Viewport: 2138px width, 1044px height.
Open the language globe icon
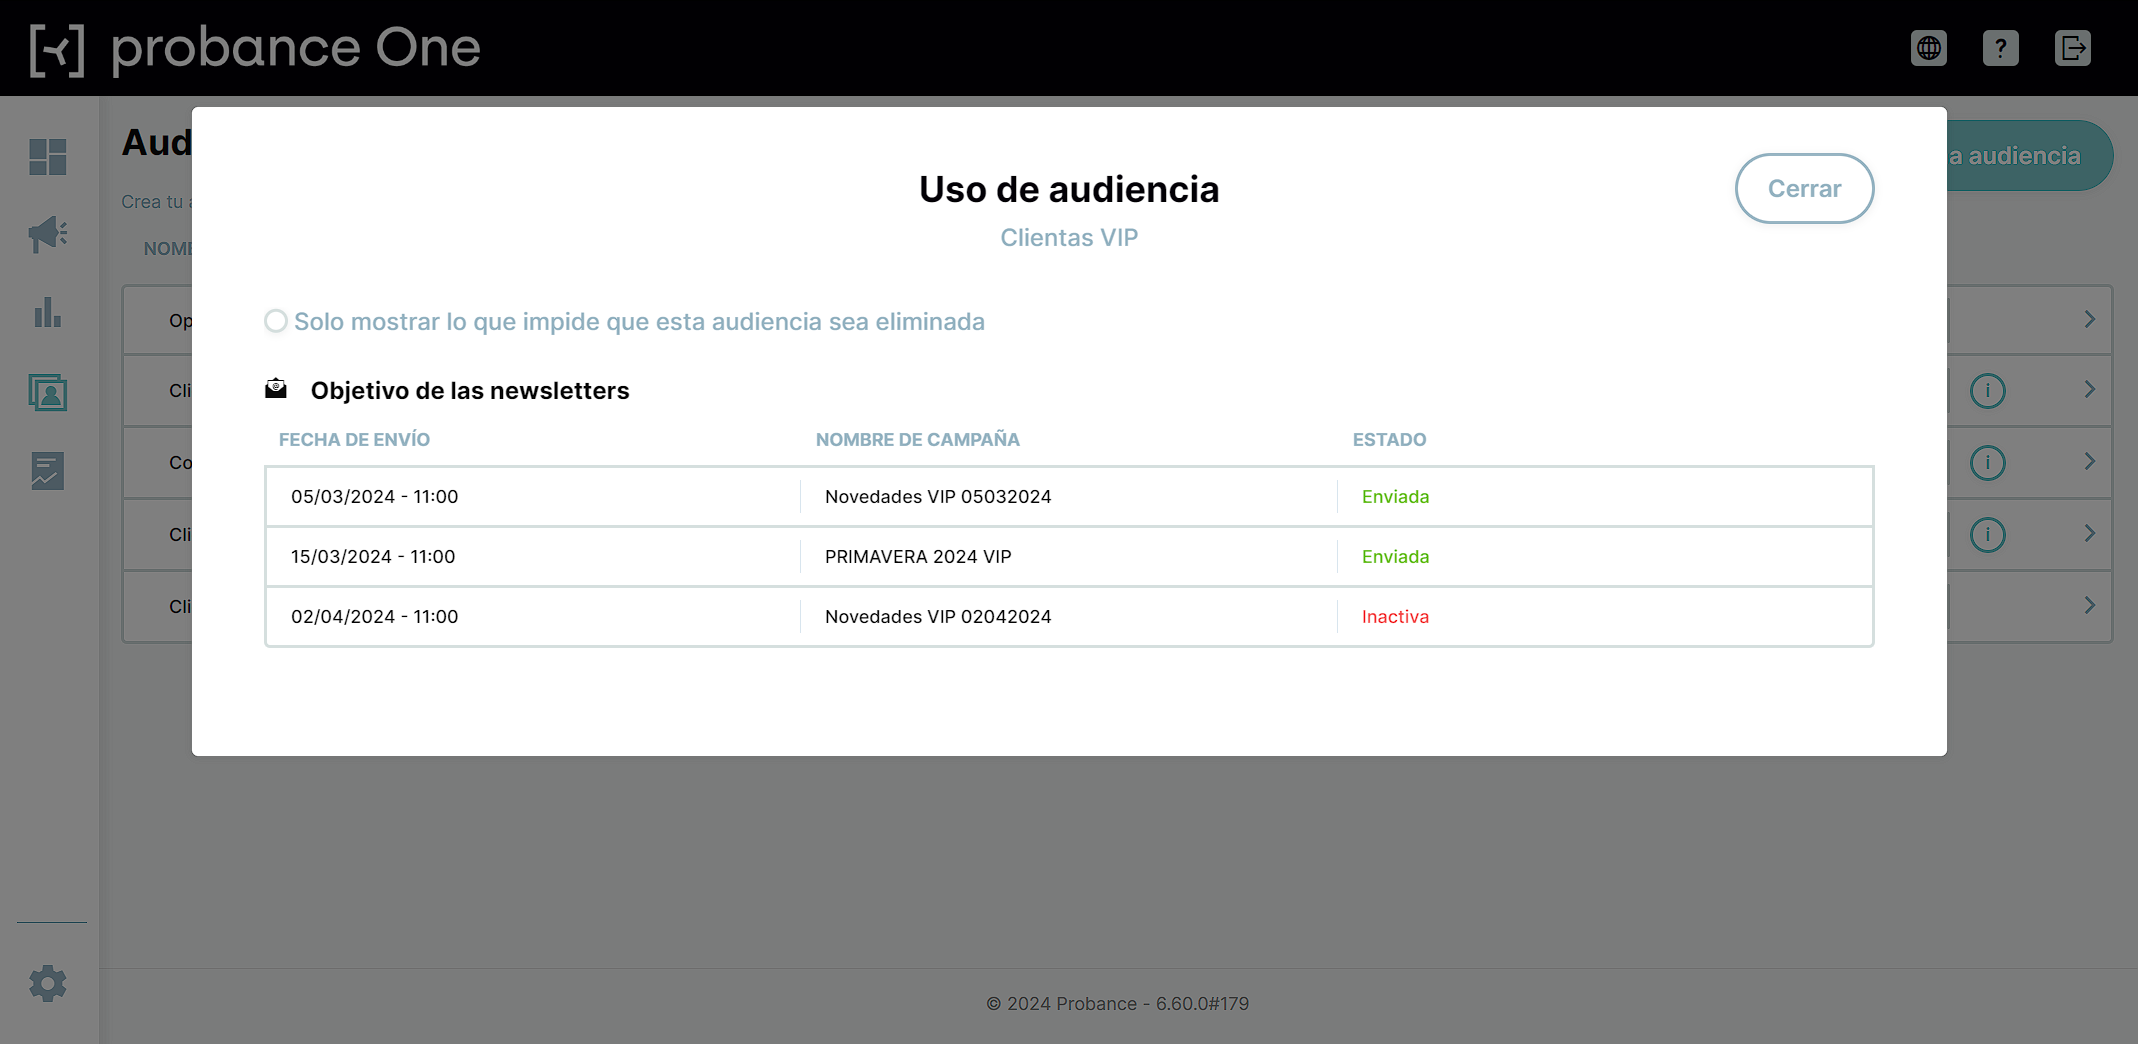(x=1928, y=48)
